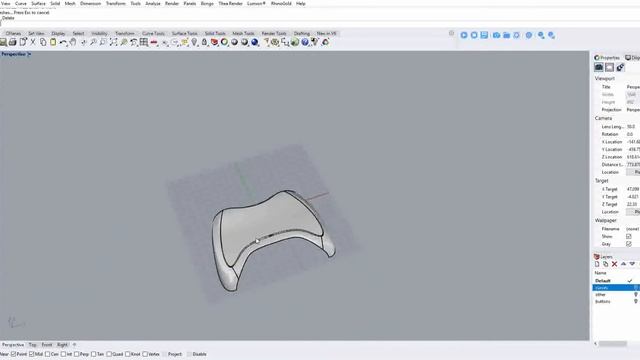Click the camera viewport properties icon
640x360 pixels.
[599, 67]
